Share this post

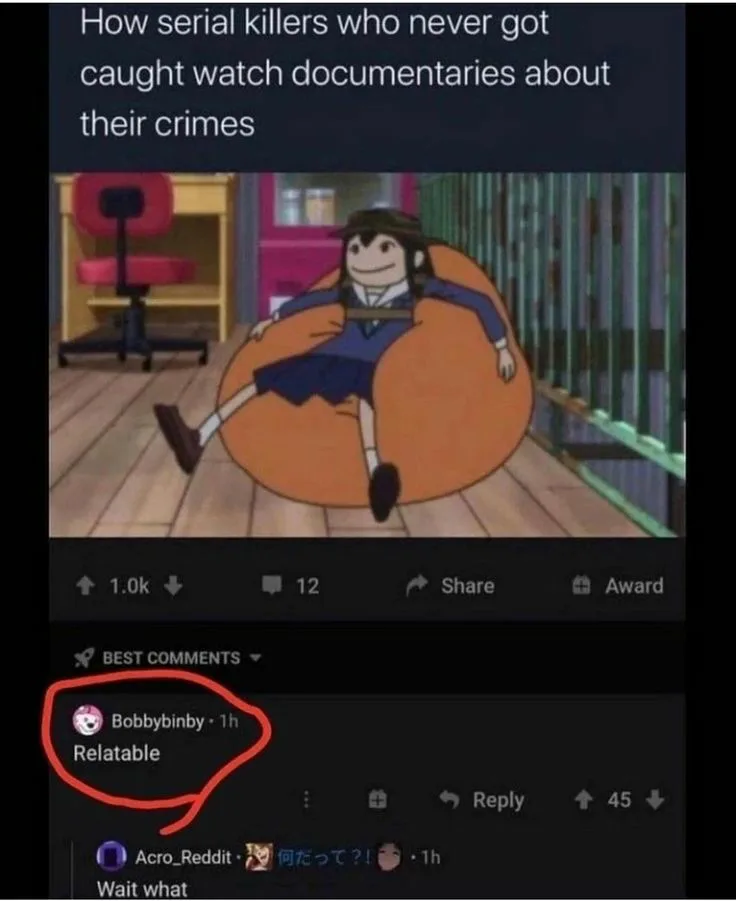pos(450,586)
